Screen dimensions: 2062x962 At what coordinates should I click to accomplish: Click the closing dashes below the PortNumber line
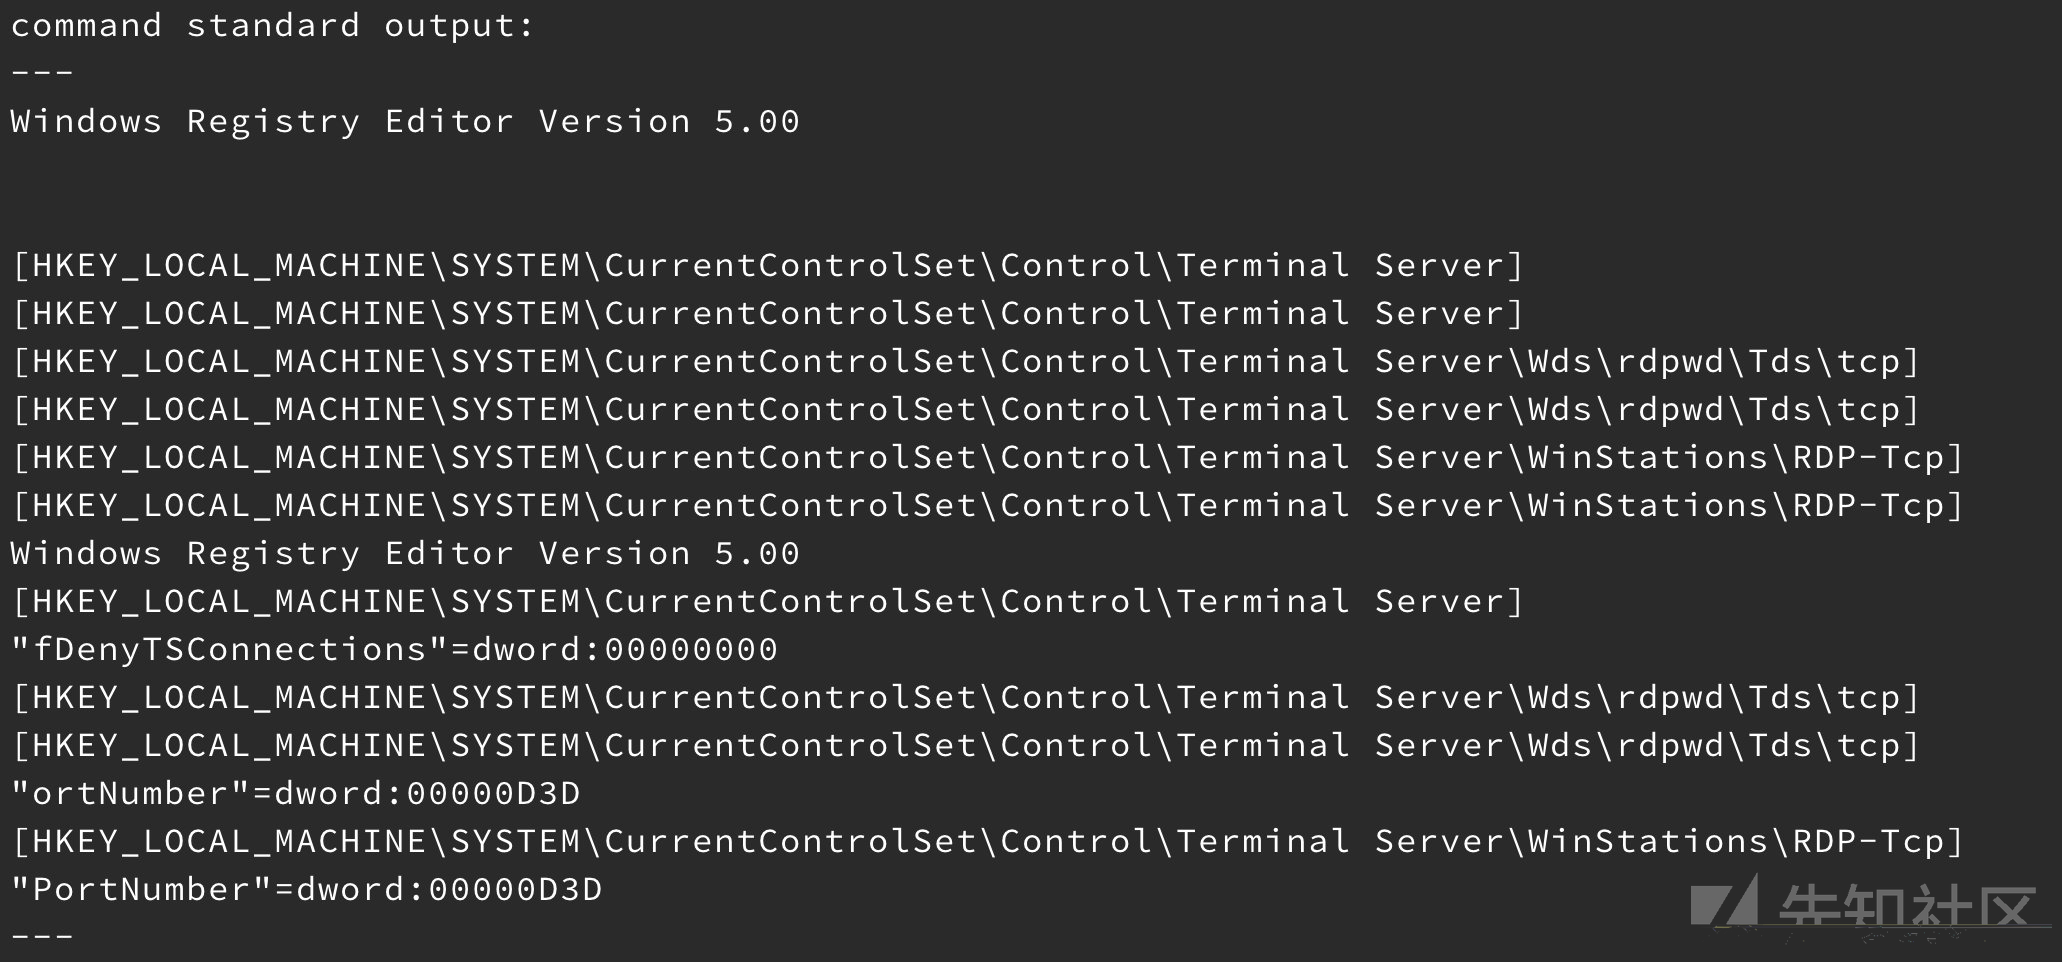tap(42, 937)
